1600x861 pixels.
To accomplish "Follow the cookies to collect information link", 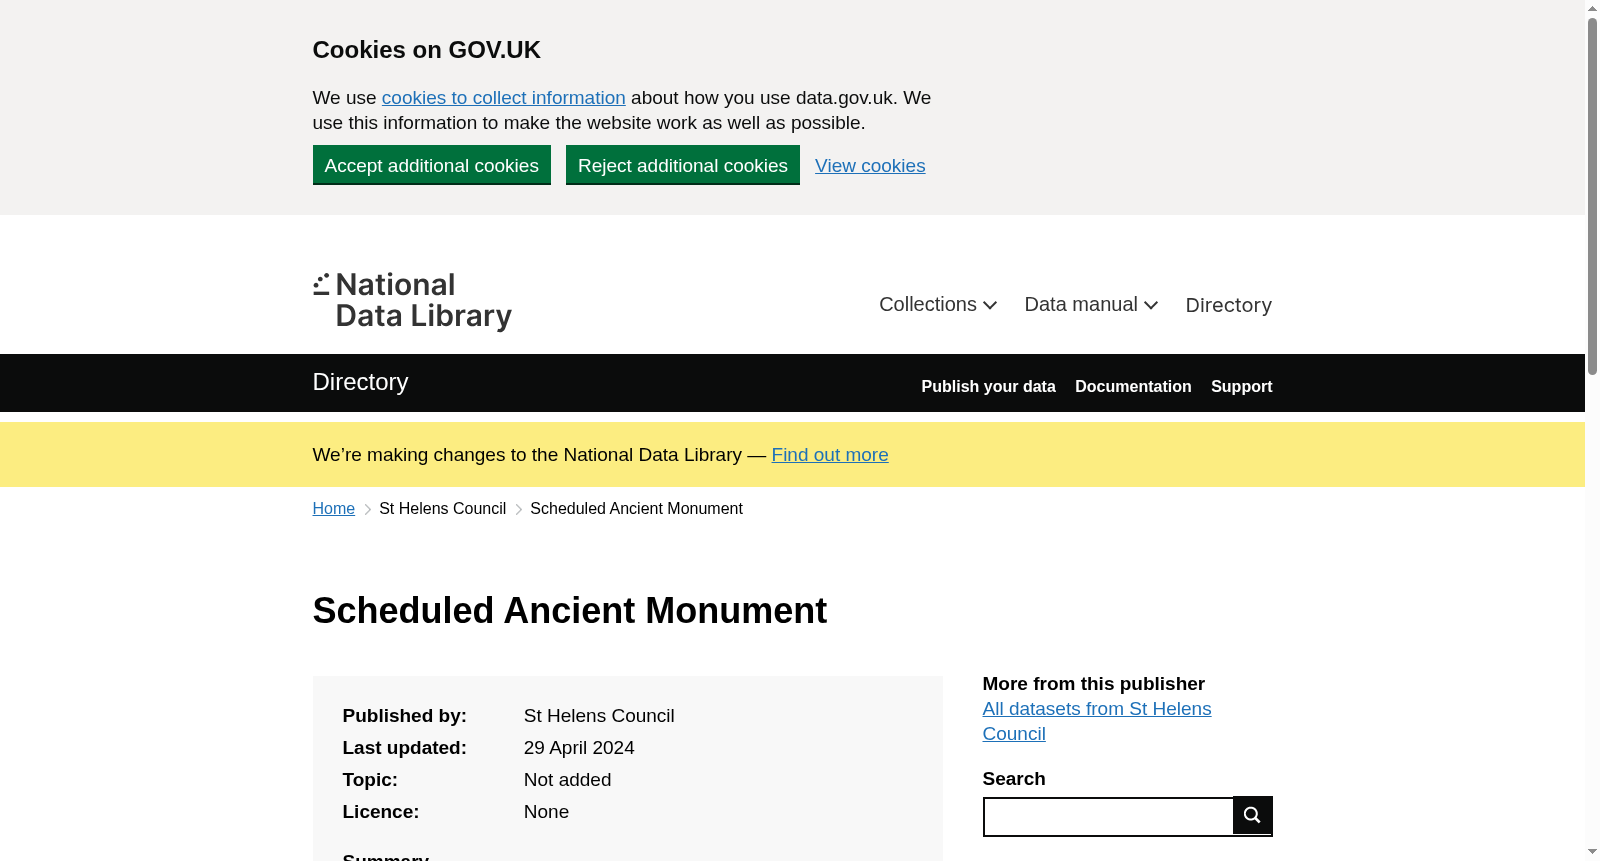I will 503,98.
